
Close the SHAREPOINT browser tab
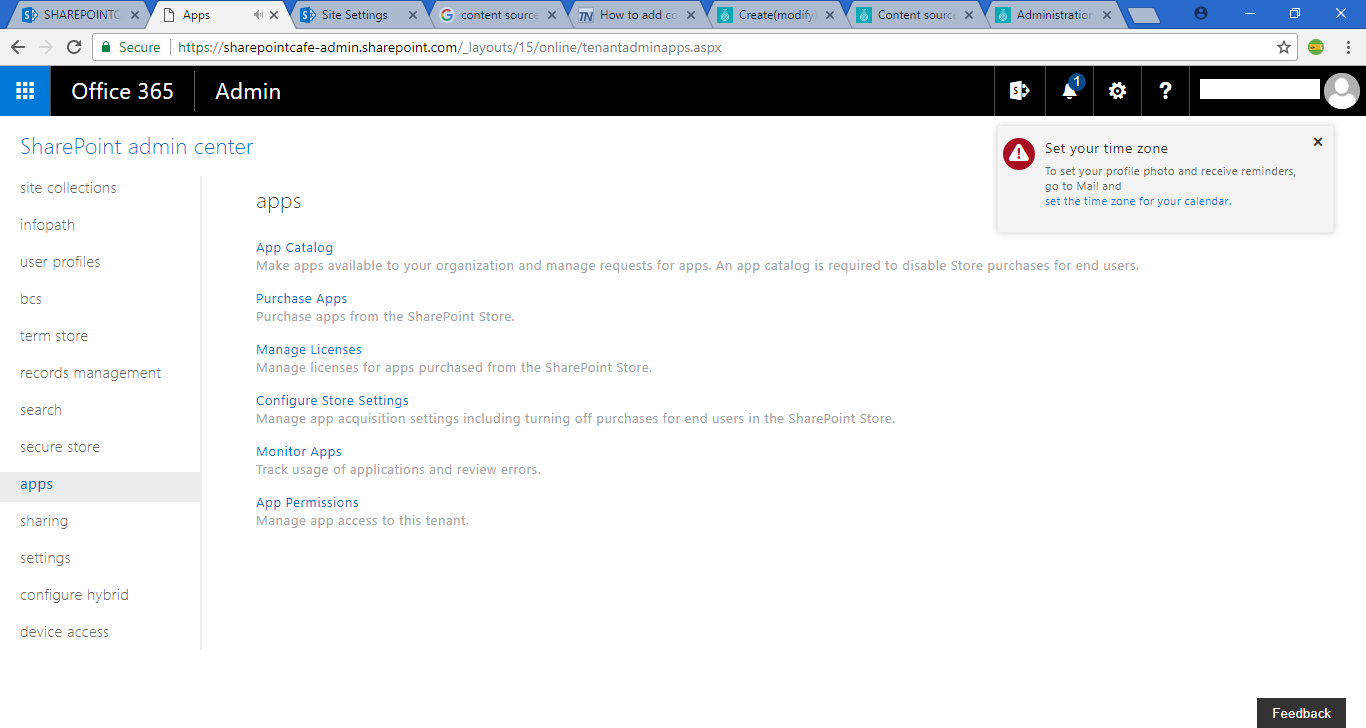[x=135, y=15]
